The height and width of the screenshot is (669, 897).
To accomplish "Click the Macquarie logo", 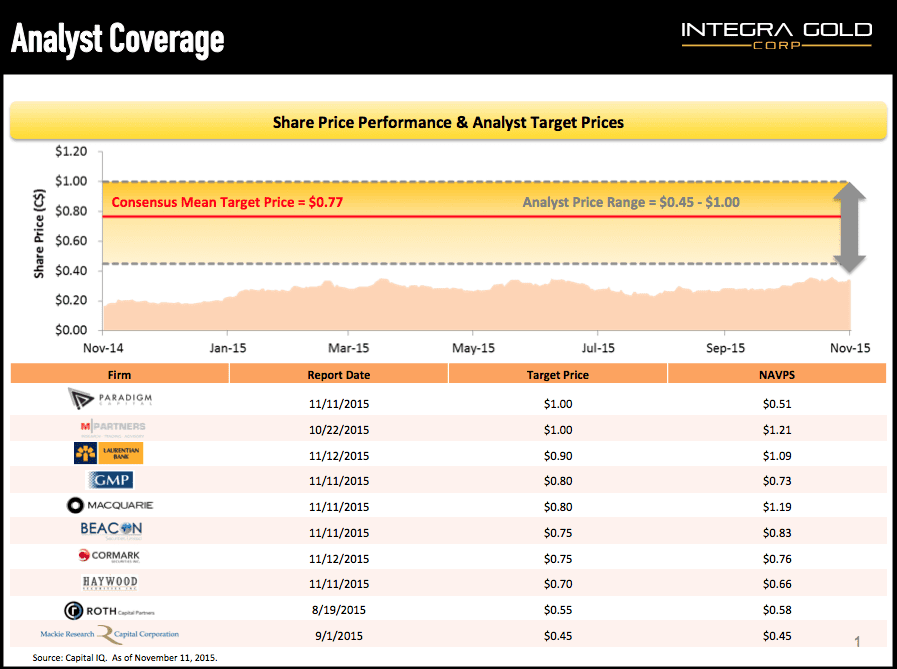I will 110,505.
